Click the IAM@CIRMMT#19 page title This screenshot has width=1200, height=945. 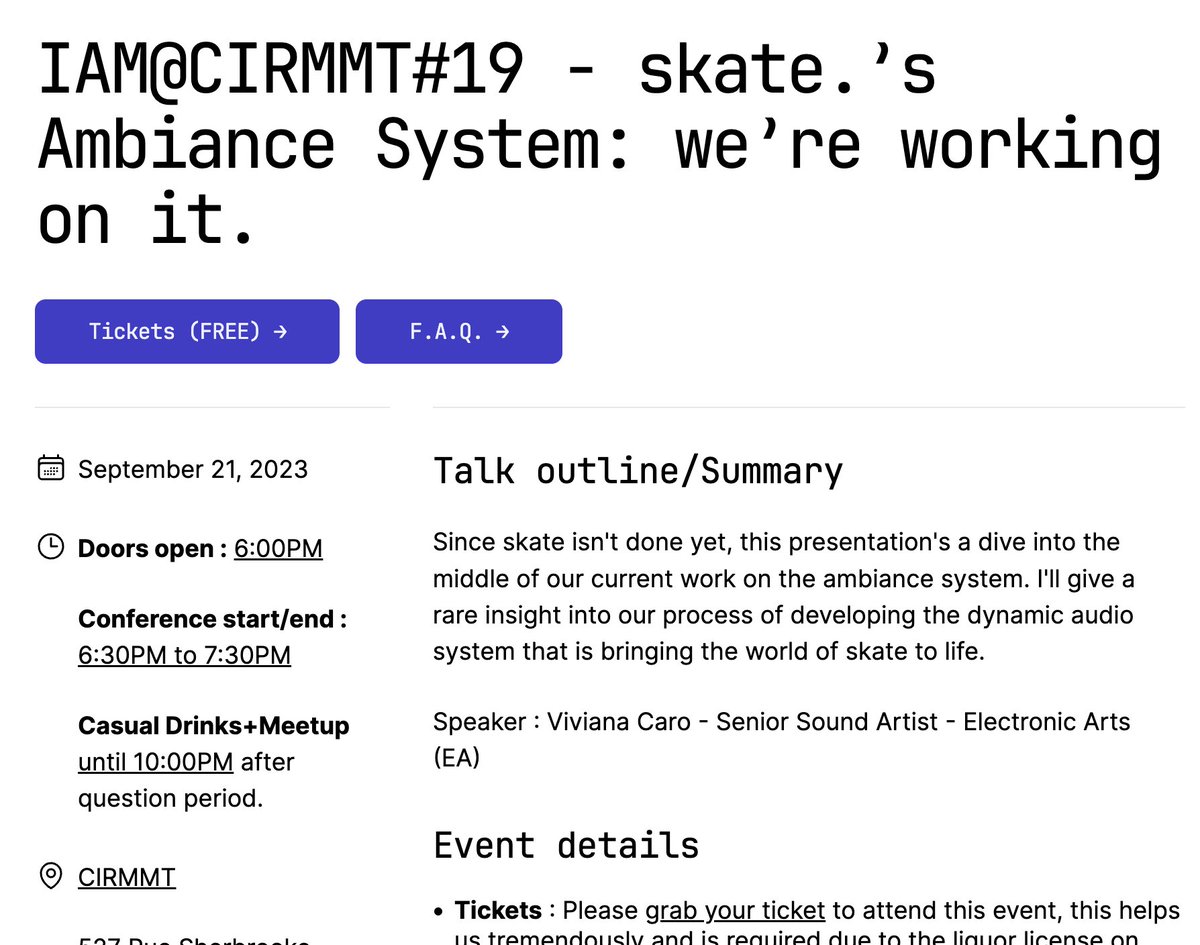click(600, 143)
